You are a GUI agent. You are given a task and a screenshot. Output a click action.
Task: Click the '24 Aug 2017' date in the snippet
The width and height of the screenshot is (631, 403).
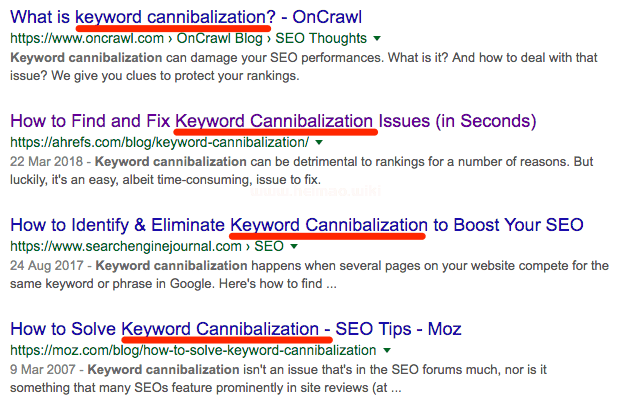tap(45, 266)
